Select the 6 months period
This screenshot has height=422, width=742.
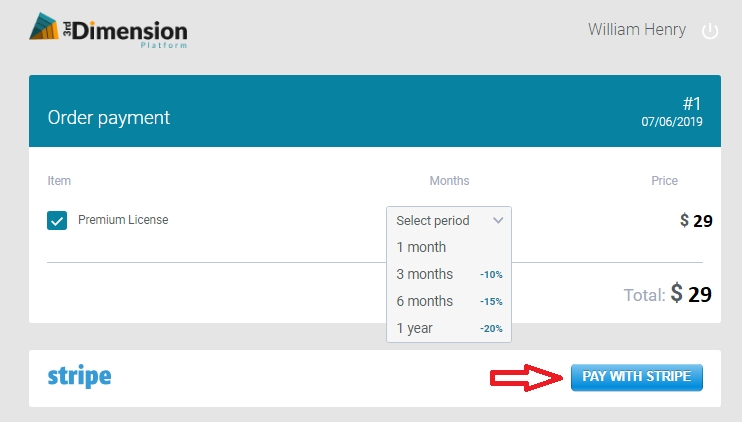[x=424, y=301]
